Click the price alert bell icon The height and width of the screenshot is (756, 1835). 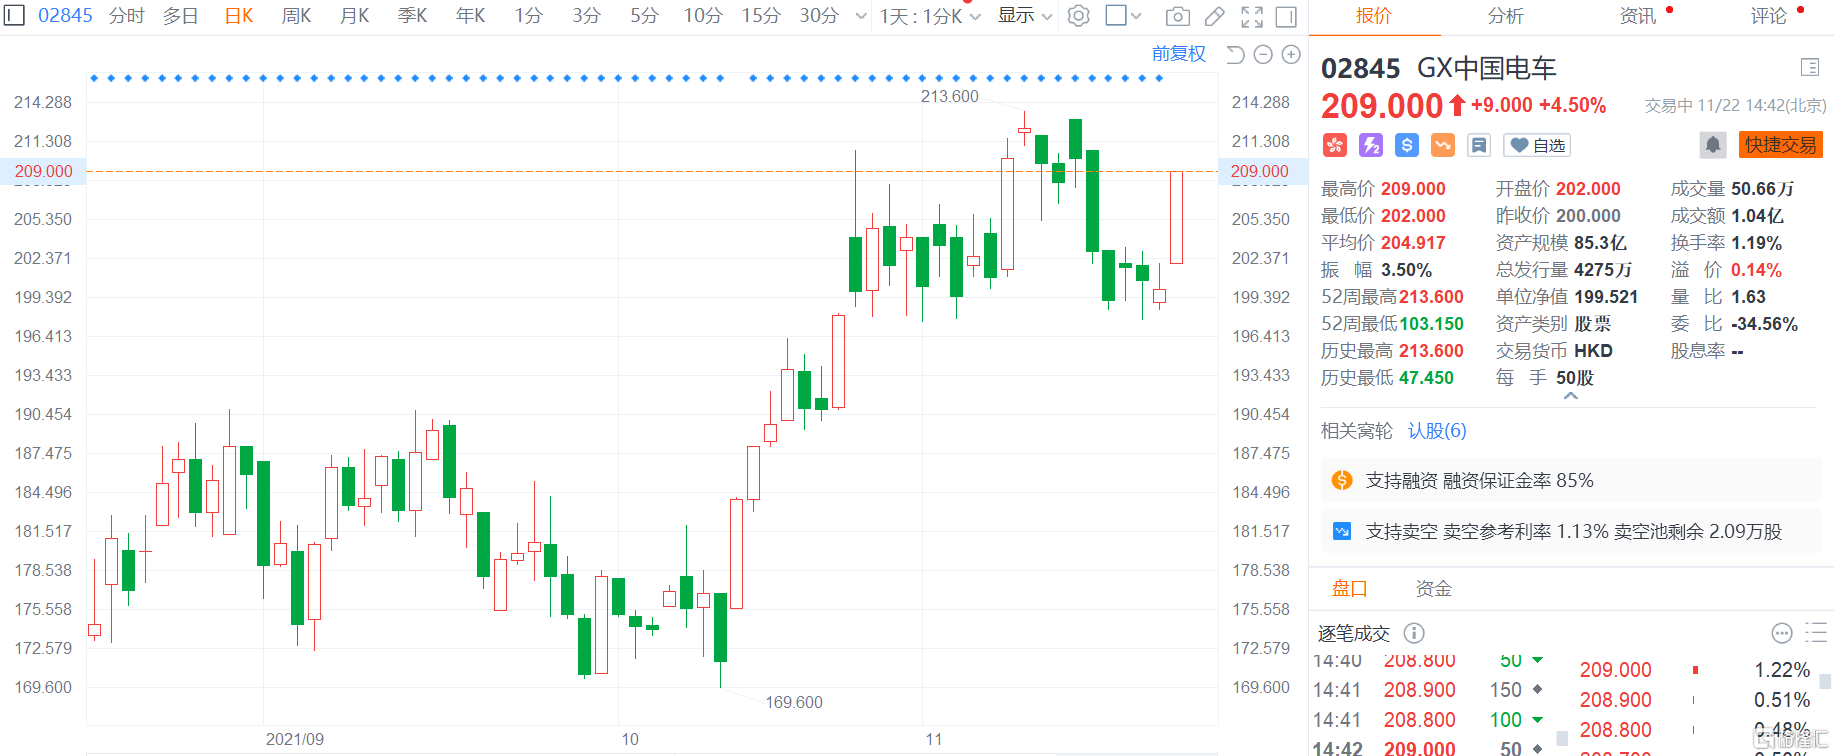(x=1712, y=145)
